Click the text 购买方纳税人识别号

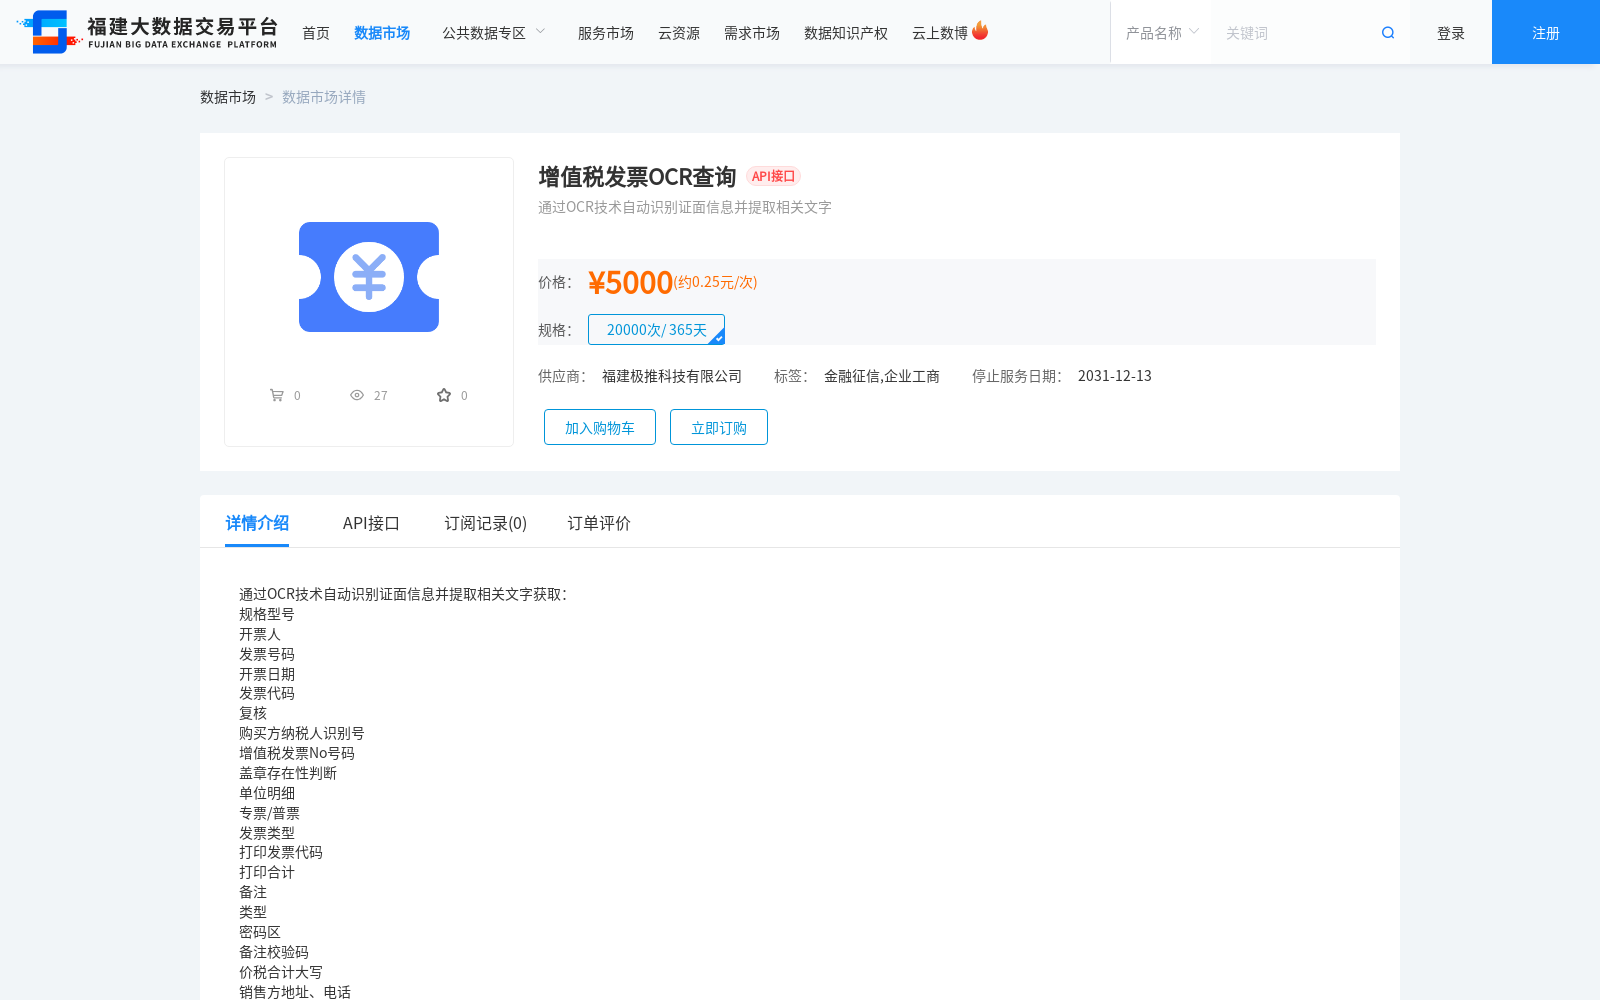pyautogui.click(x=302, y=733)
